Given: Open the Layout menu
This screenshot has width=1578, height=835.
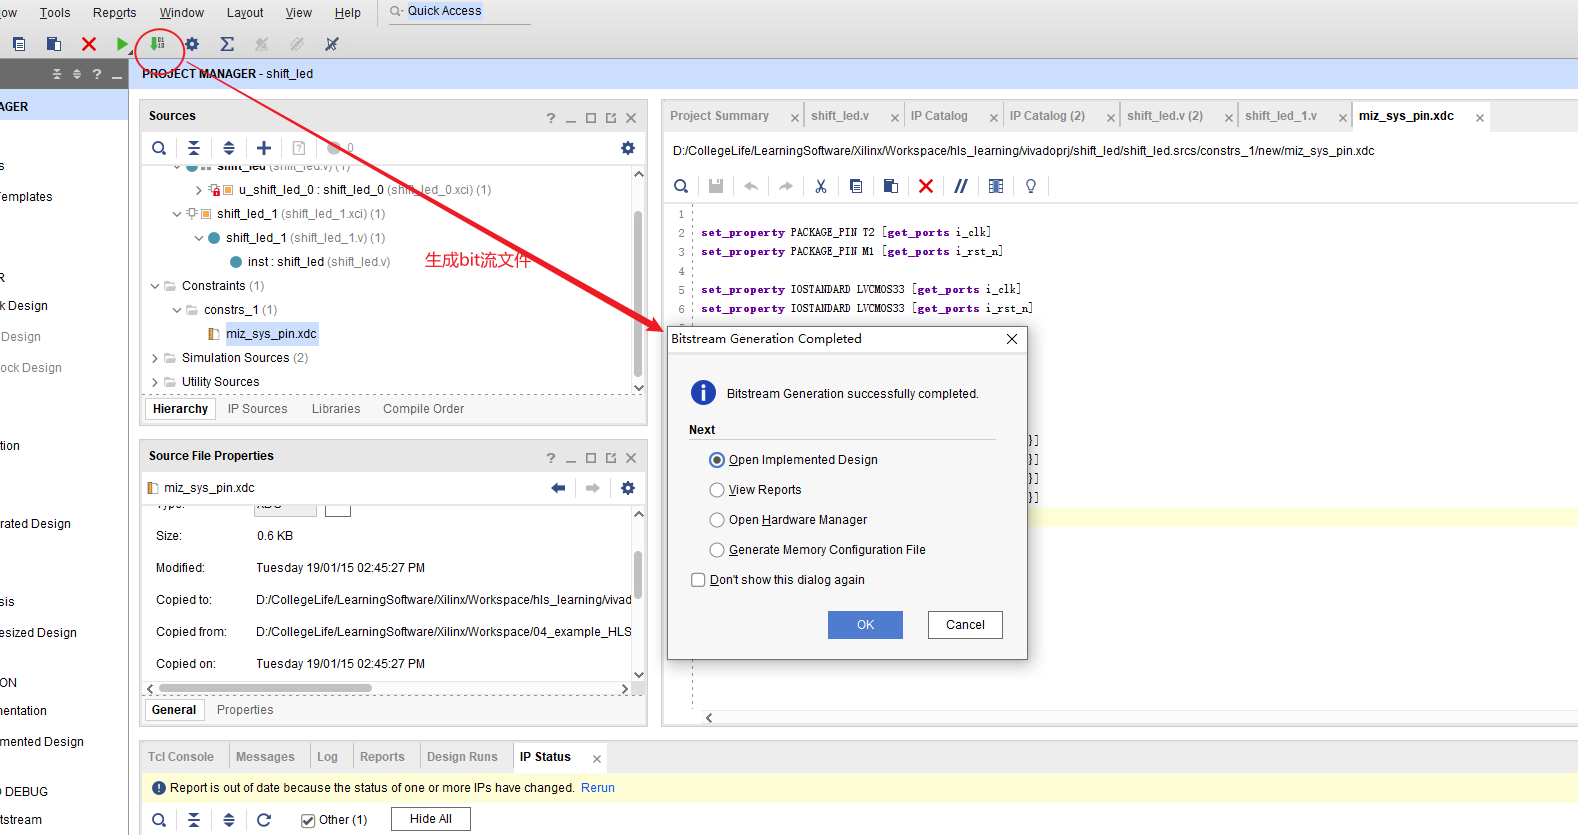Looking at the screenshot, I should coord(245,13).
